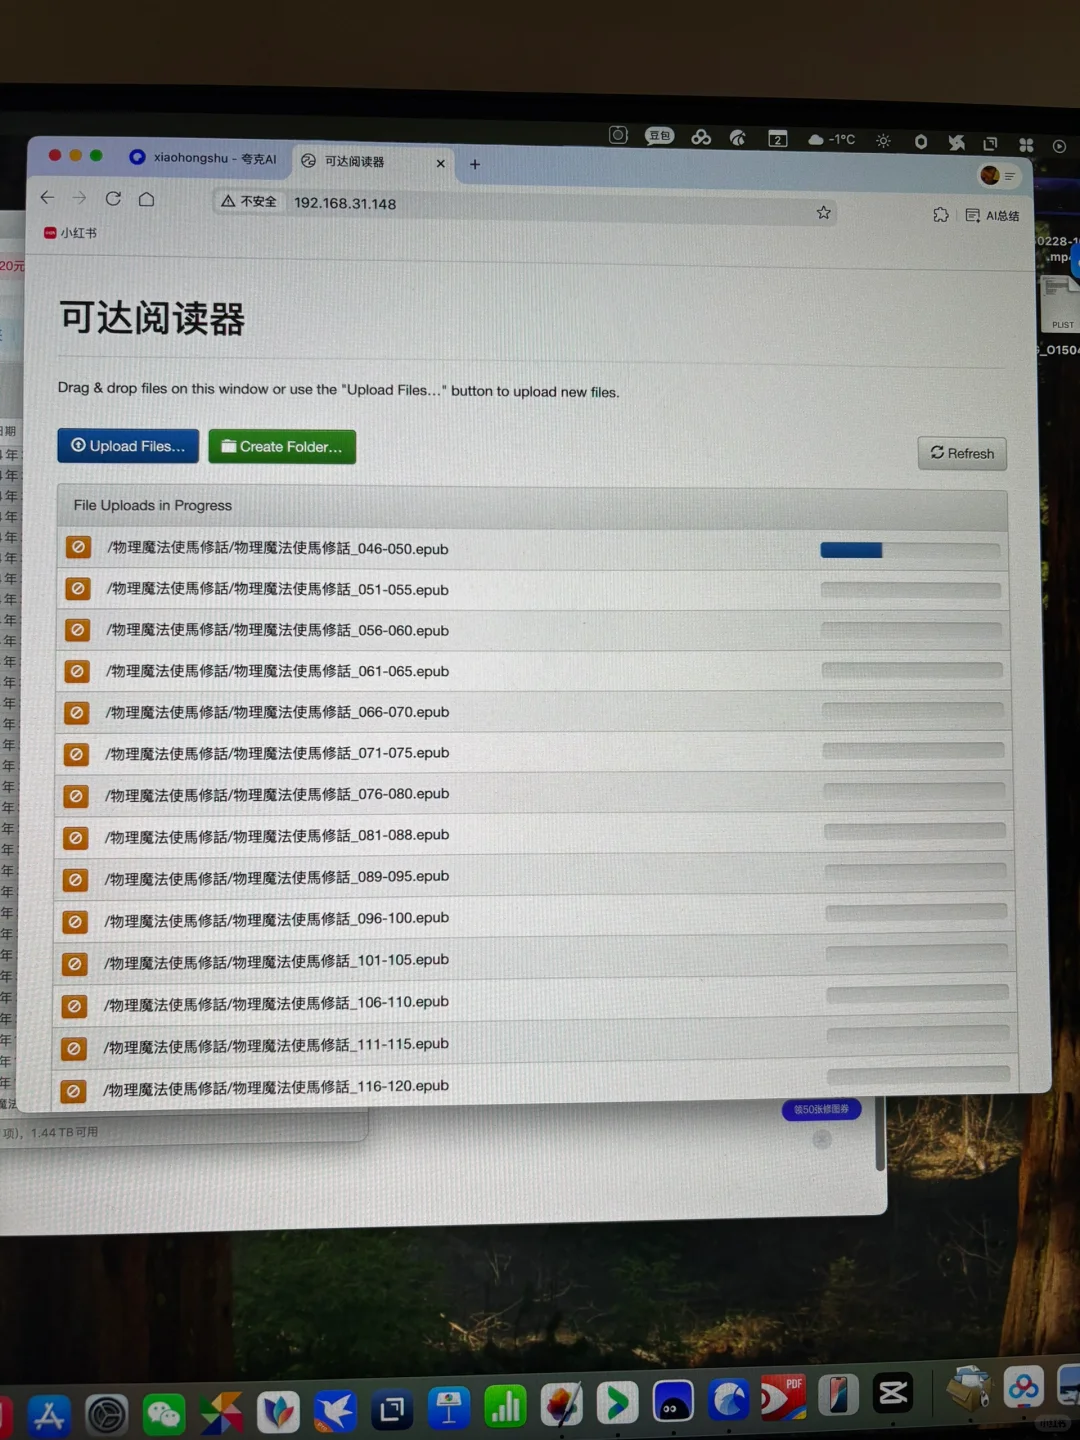Open PDF Expert from the Dock
The image size is (1080, 1440).
782,1399
